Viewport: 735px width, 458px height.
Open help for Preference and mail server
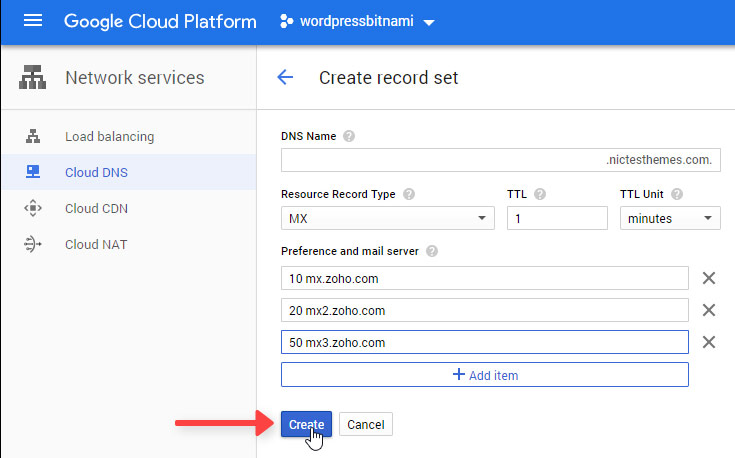coord(432,251)
